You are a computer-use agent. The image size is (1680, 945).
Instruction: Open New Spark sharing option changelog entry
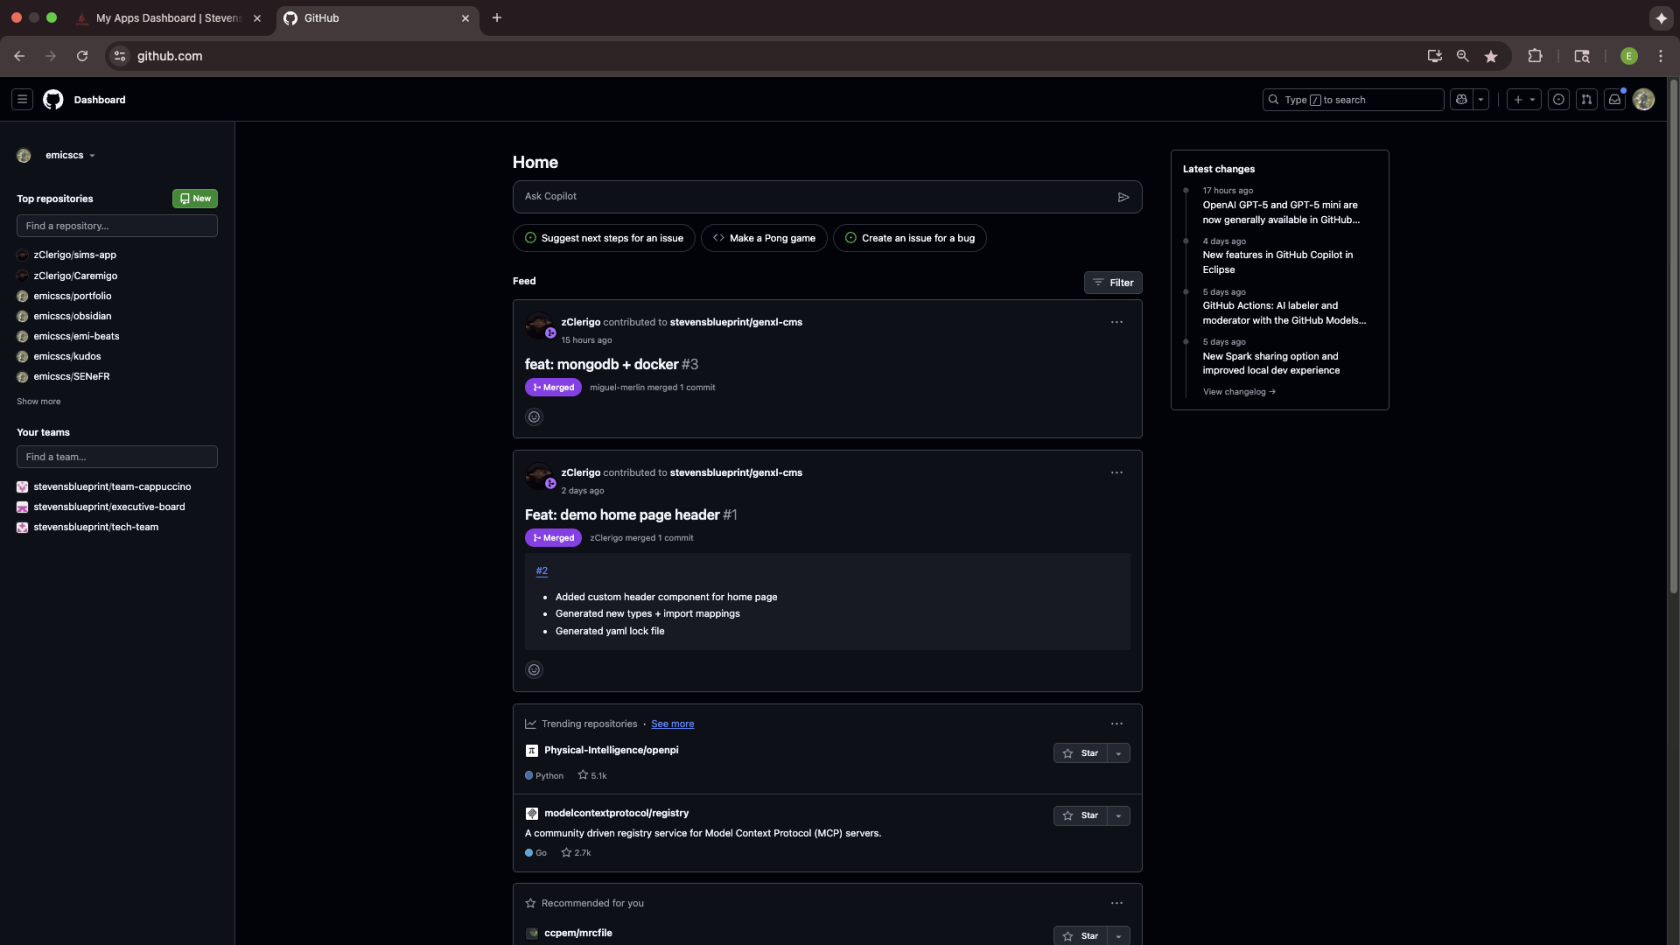pos(1271,363)
